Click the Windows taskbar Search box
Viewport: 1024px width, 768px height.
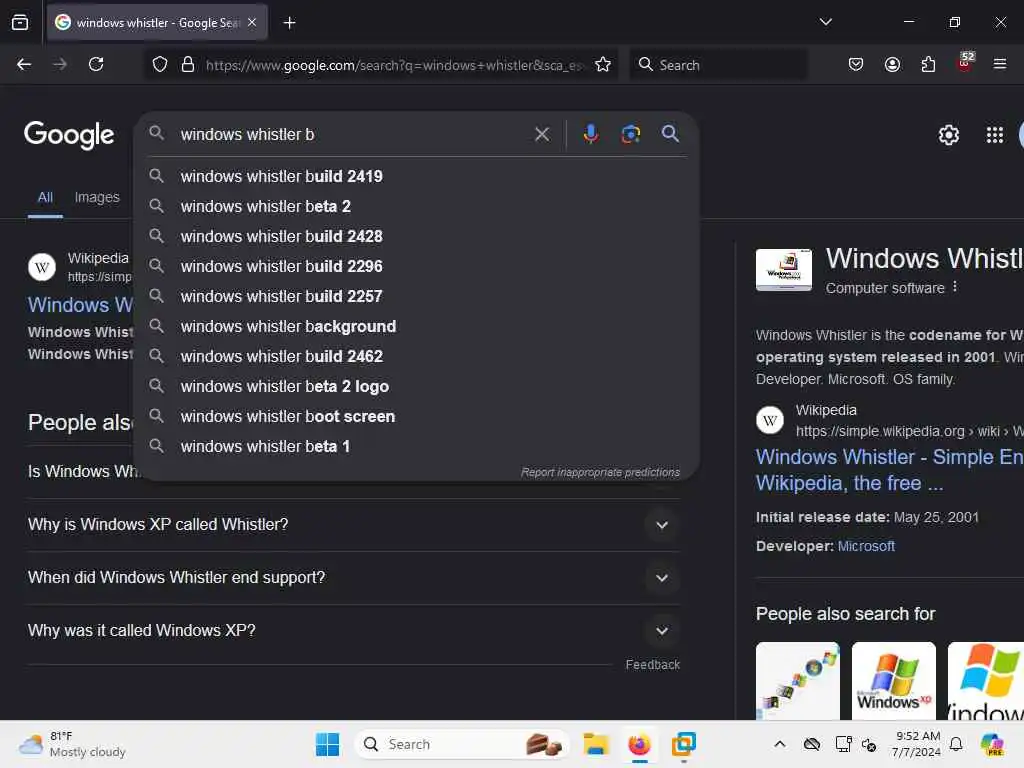(x=461, y=744)
